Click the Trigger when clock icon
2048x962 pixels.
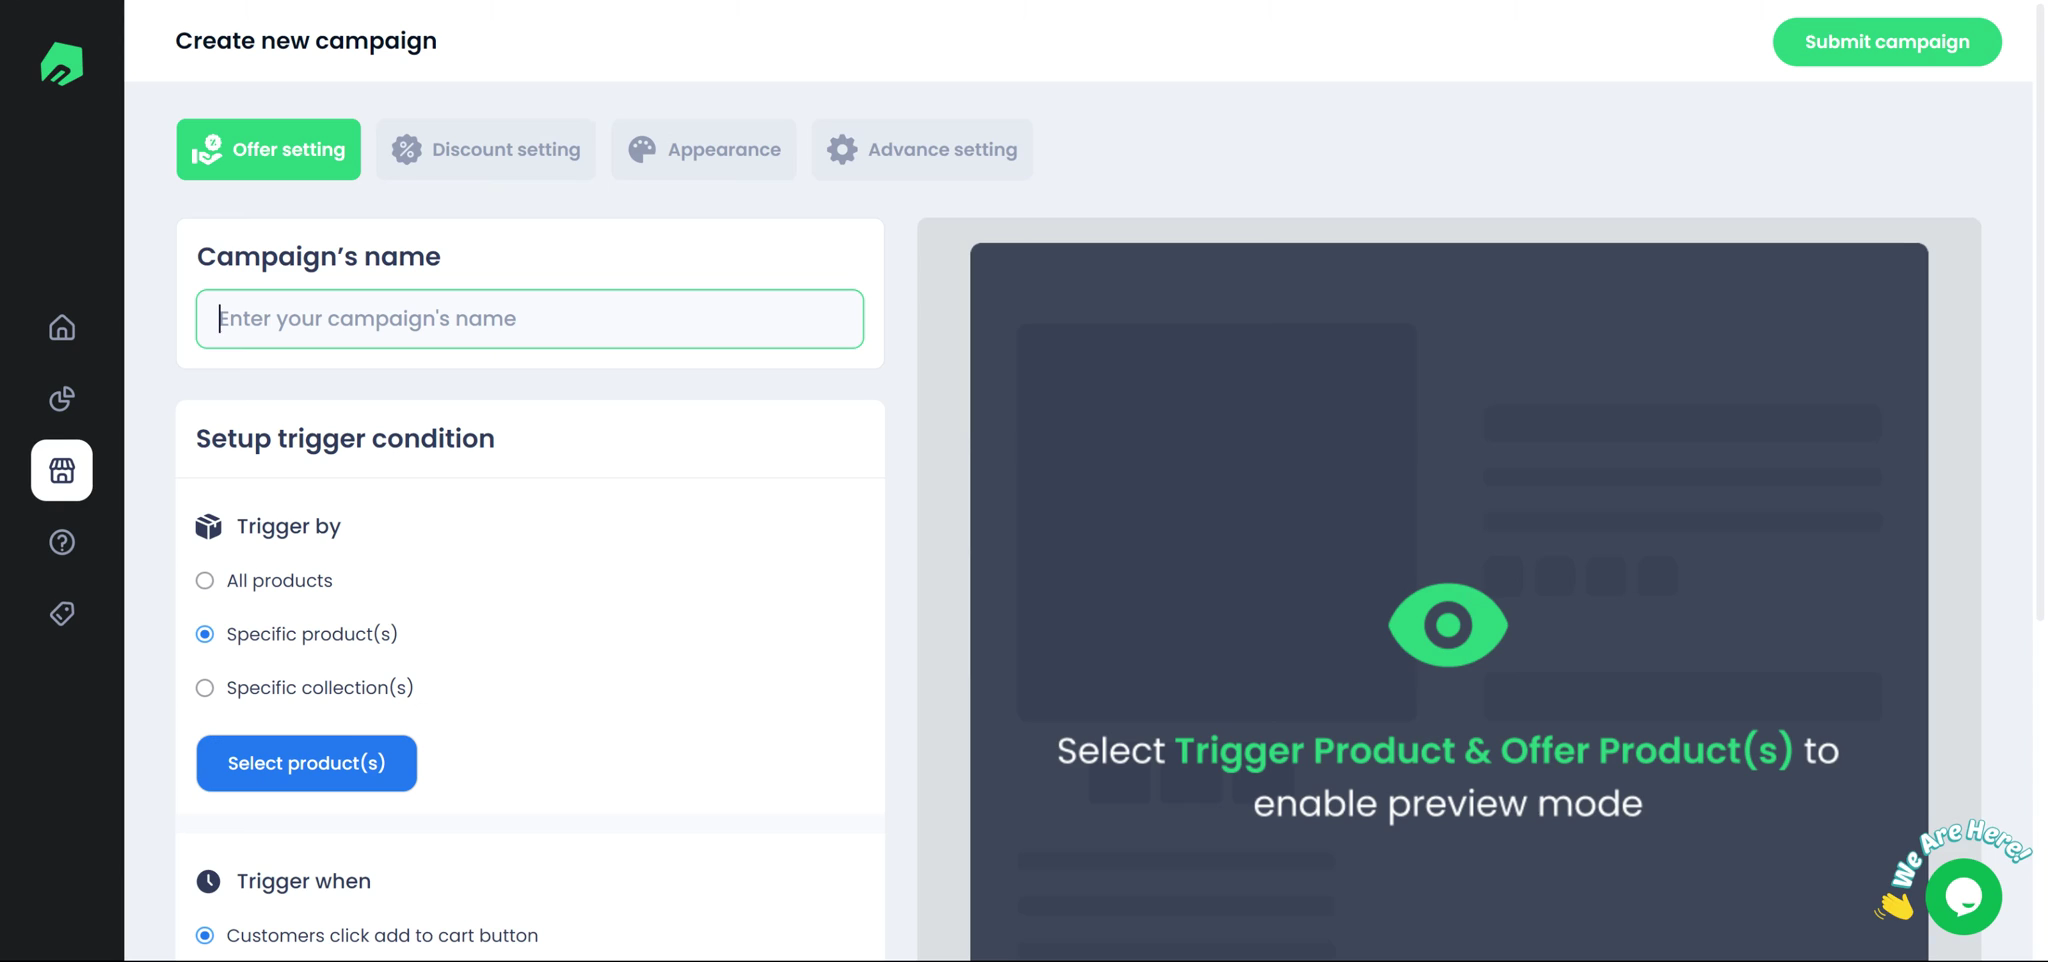click(208, 881)
